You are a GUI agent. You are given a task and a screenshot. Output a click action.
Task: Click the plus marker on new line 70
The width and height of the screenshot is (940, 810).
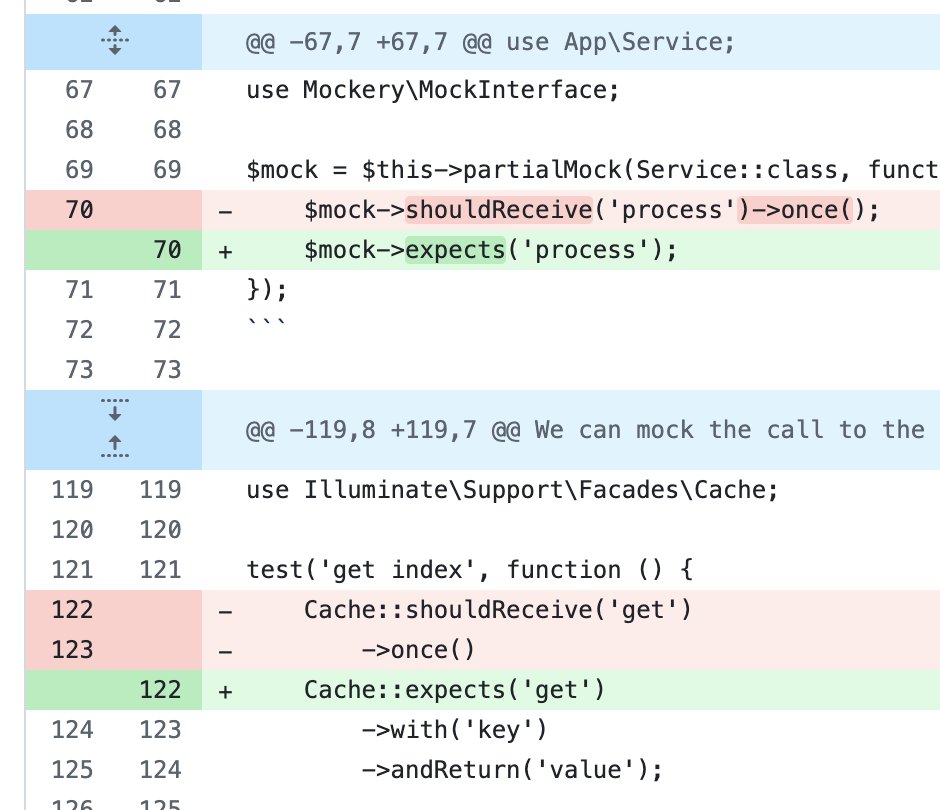(x=225, y=251)
